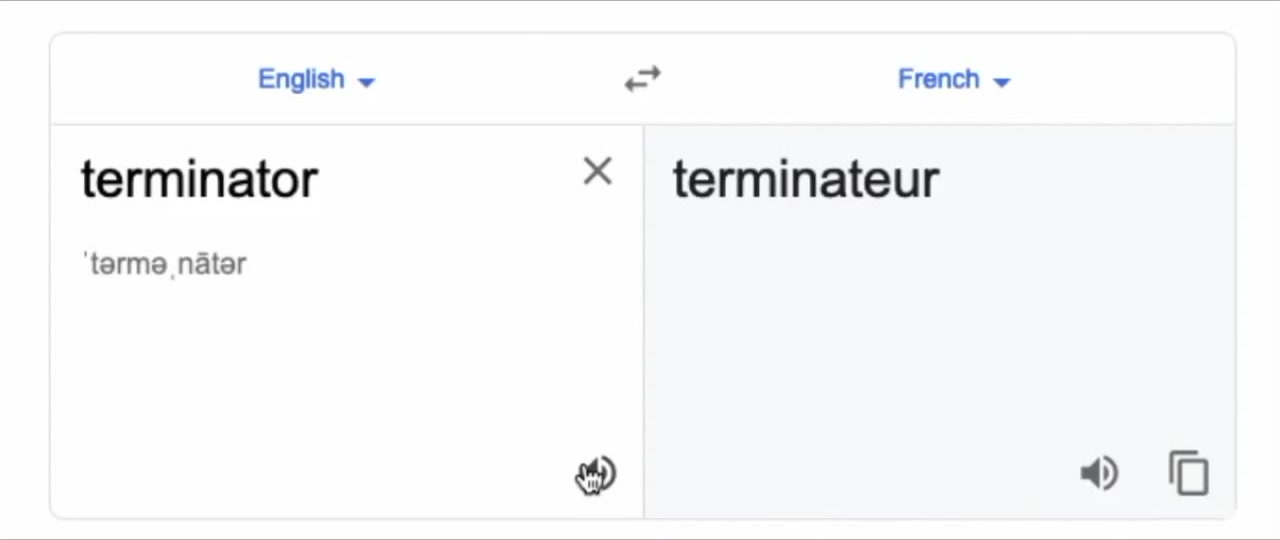Change the target language from French
Image resolution: width=1280 pixels, height=540 pixels.
[954, 79]
